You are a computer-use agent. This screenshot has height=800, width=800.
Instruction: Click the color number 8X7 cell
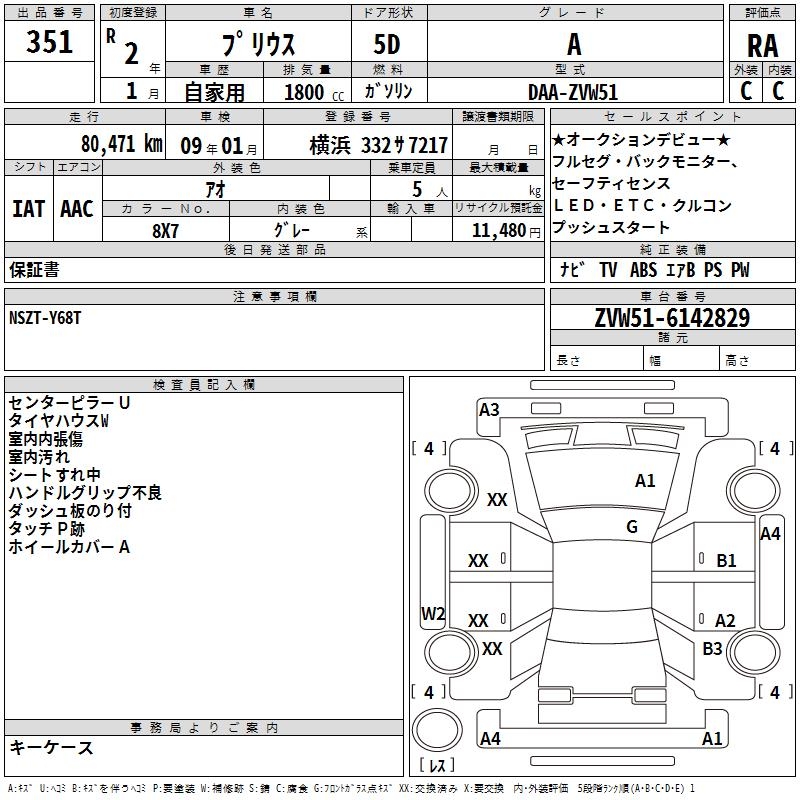(166, 231)
